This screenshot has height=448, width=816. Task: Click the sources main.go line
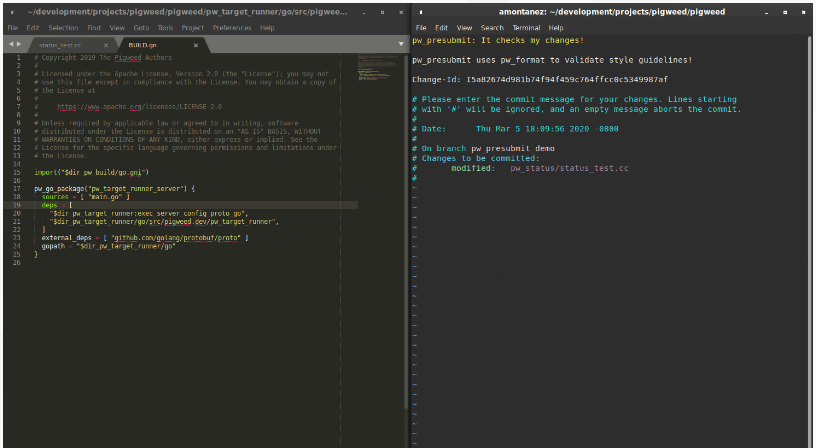coord(86,197)
